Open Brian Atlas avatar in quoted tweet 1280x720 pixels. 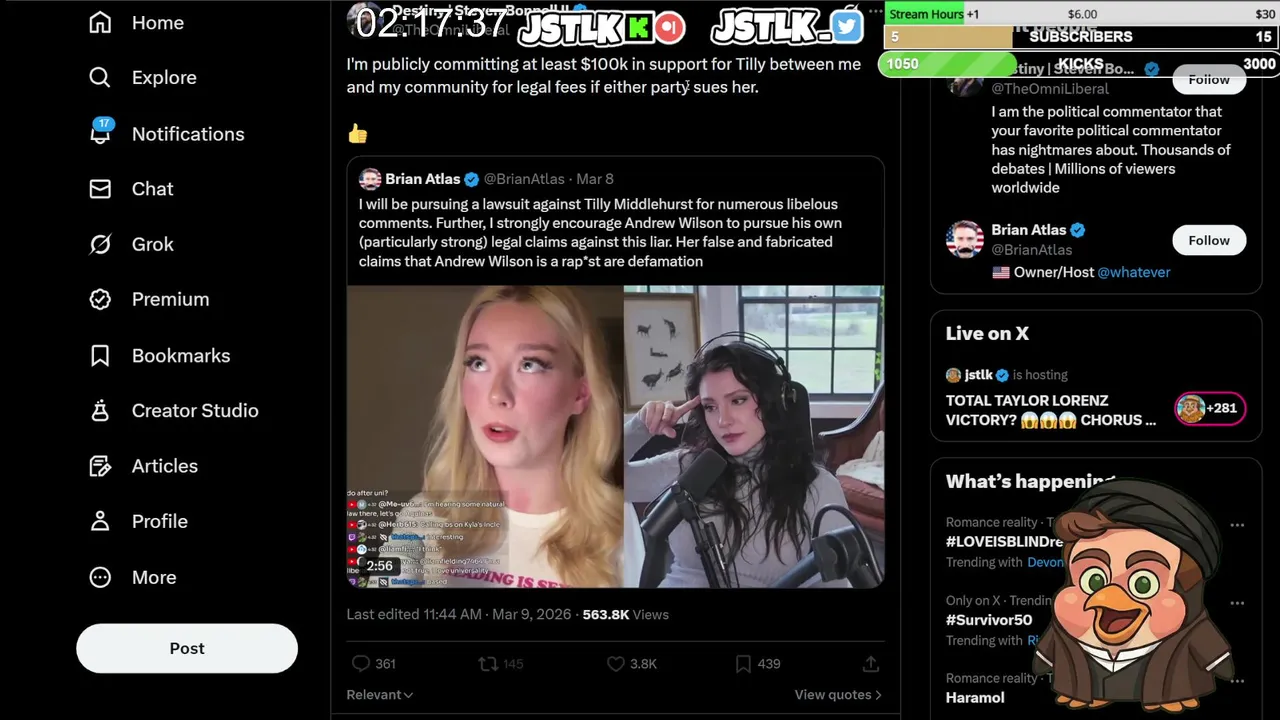coord(370,179)
